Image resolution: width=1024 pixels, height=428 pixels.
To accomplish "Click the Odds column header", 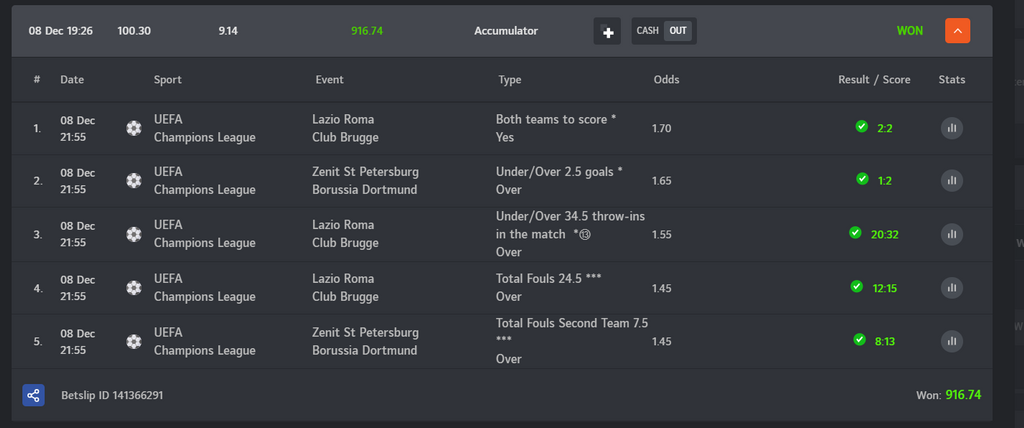I will (666, 80).
